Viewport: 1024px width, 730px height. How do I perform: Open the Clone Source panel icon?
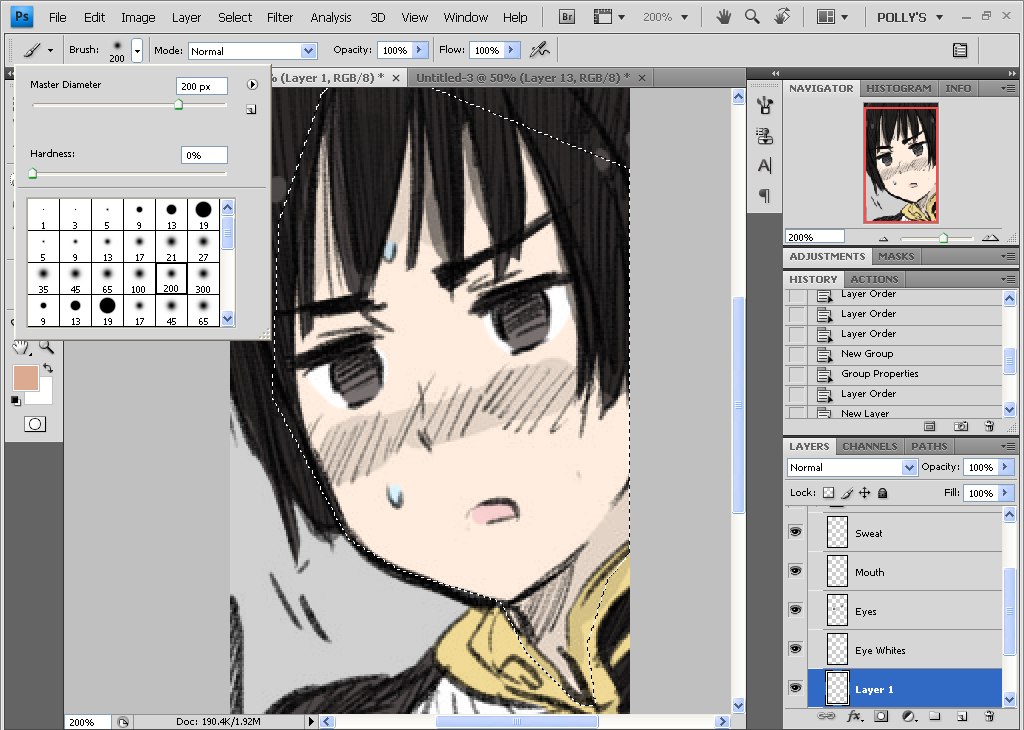[x=765, y=136]
